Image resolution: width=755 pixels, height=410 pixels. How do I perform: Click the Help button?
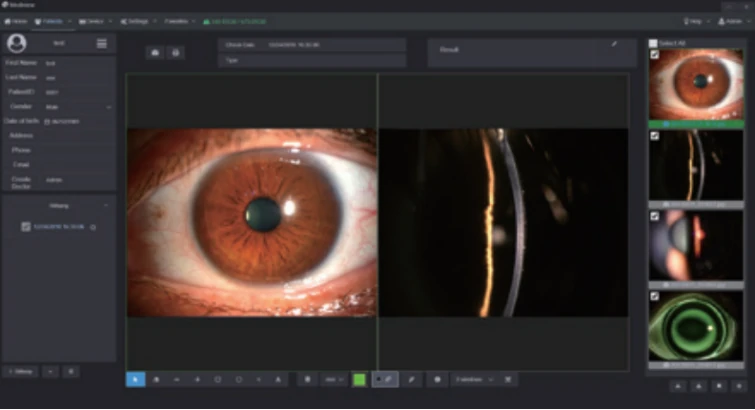(693, 20)
